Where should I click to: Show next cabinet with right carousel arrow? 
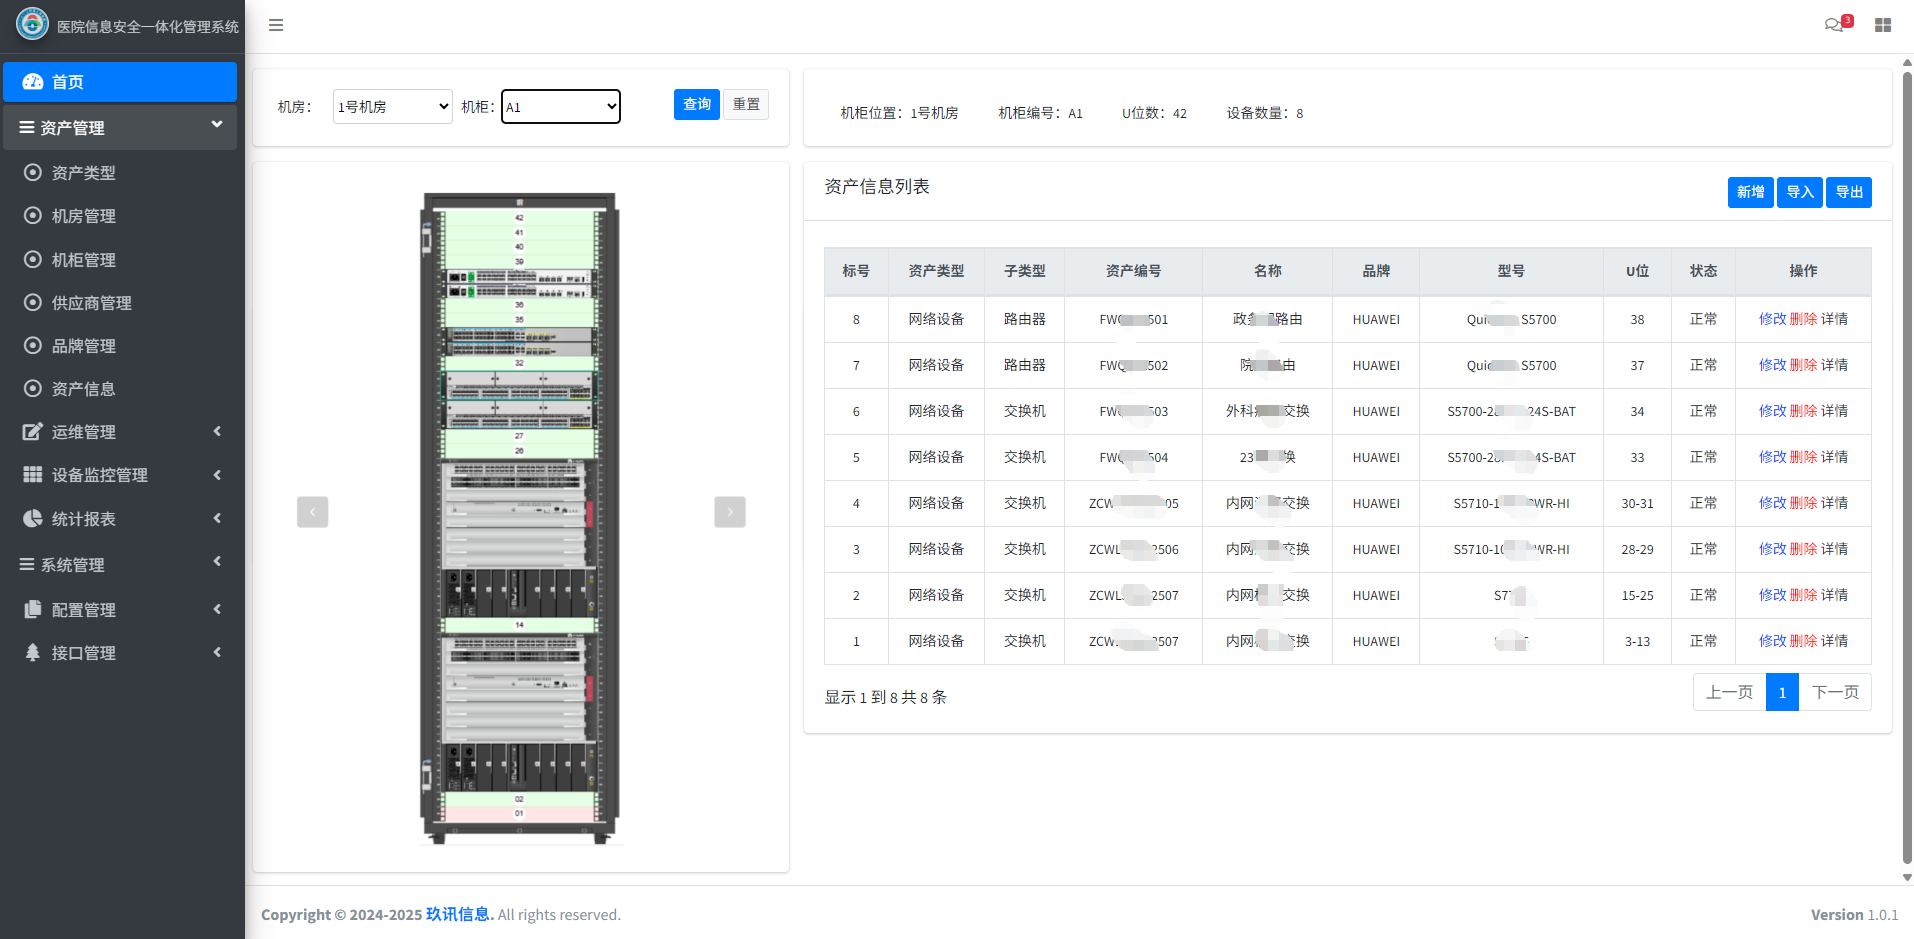click(729, 512)
